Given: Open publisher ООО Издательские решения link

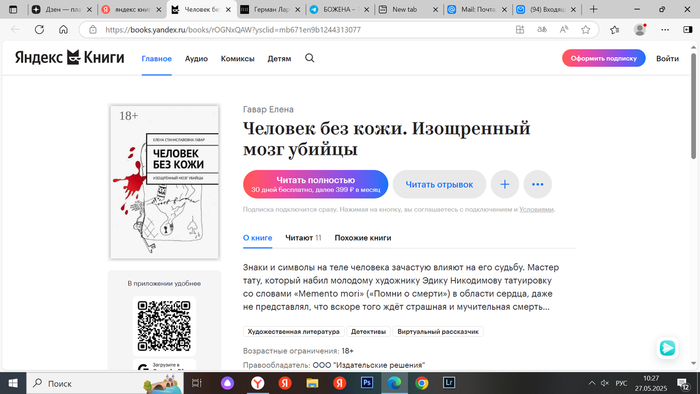Looking at the screenshot, I should point(369,365).
